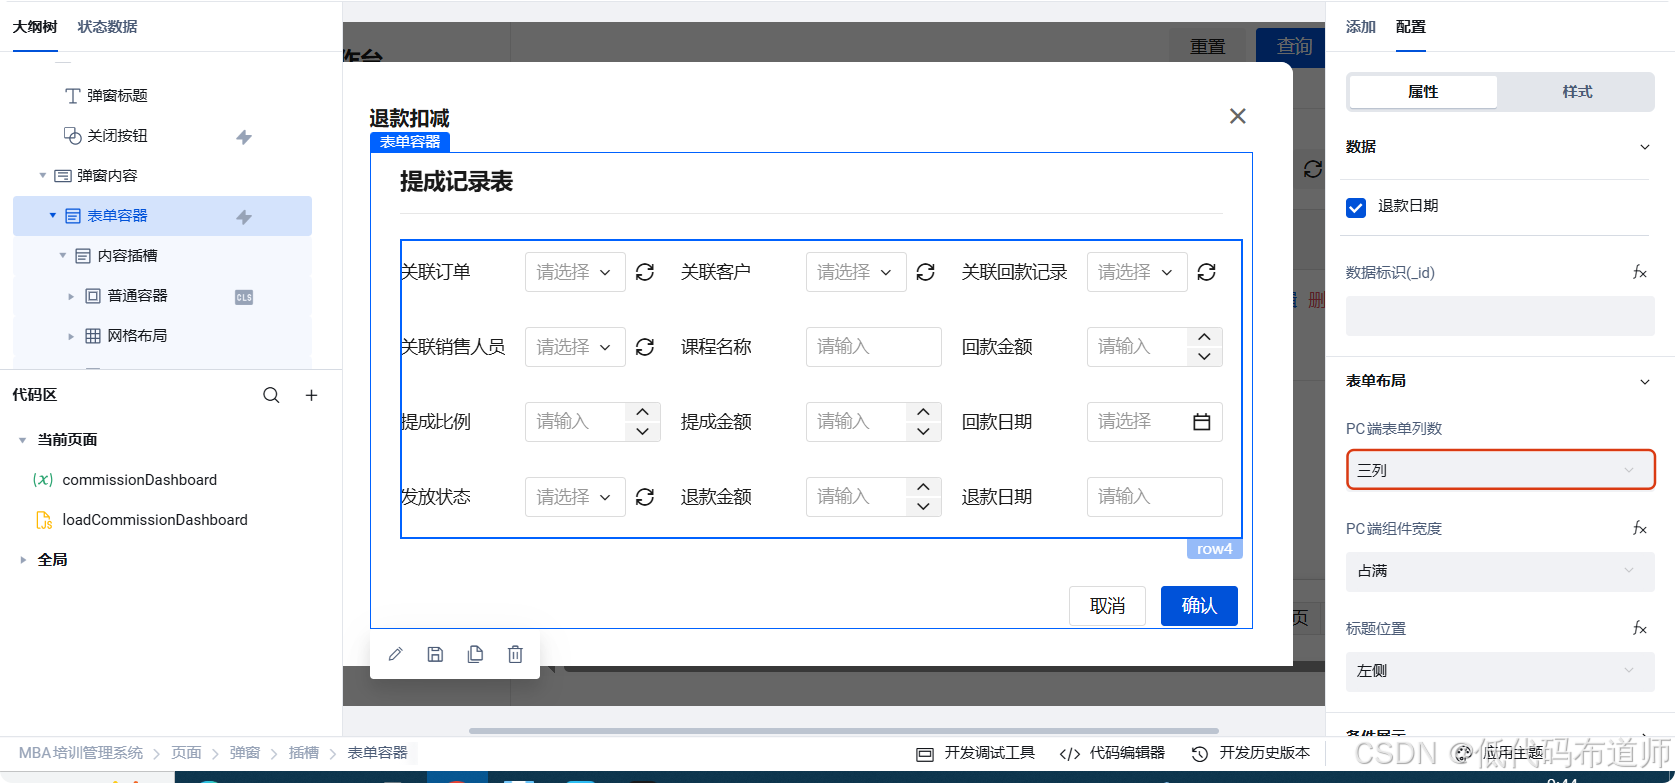Click 重置 button behind dialog
The width and height of the screenshot is (1675, 783).
pos(1207,46)
